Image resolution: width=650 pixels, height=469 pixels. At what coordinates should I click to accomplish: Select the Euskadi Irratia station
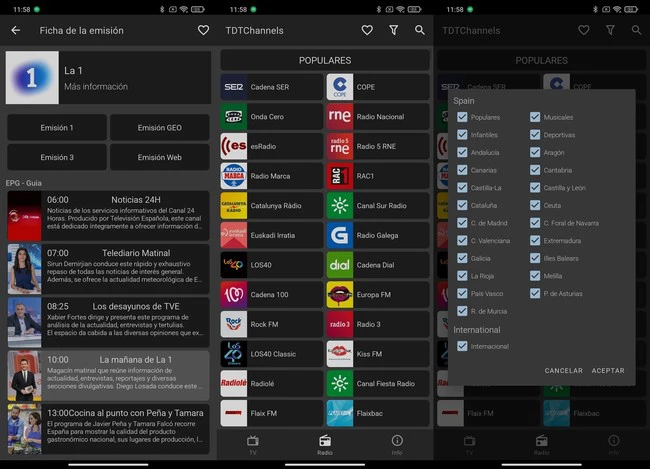point(272,236)
